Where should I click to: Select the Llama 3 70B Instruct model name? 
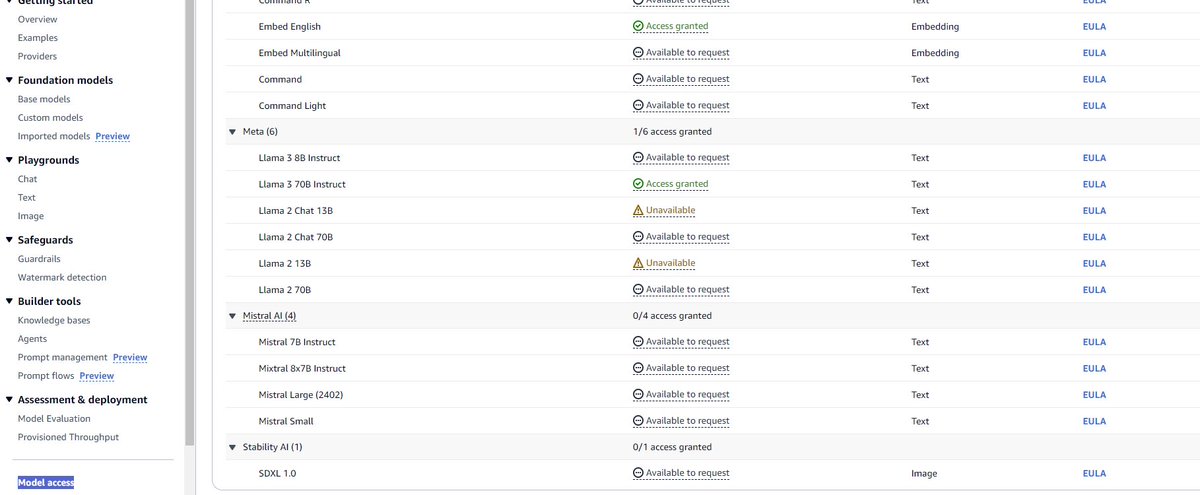click(x=302, y=184)
